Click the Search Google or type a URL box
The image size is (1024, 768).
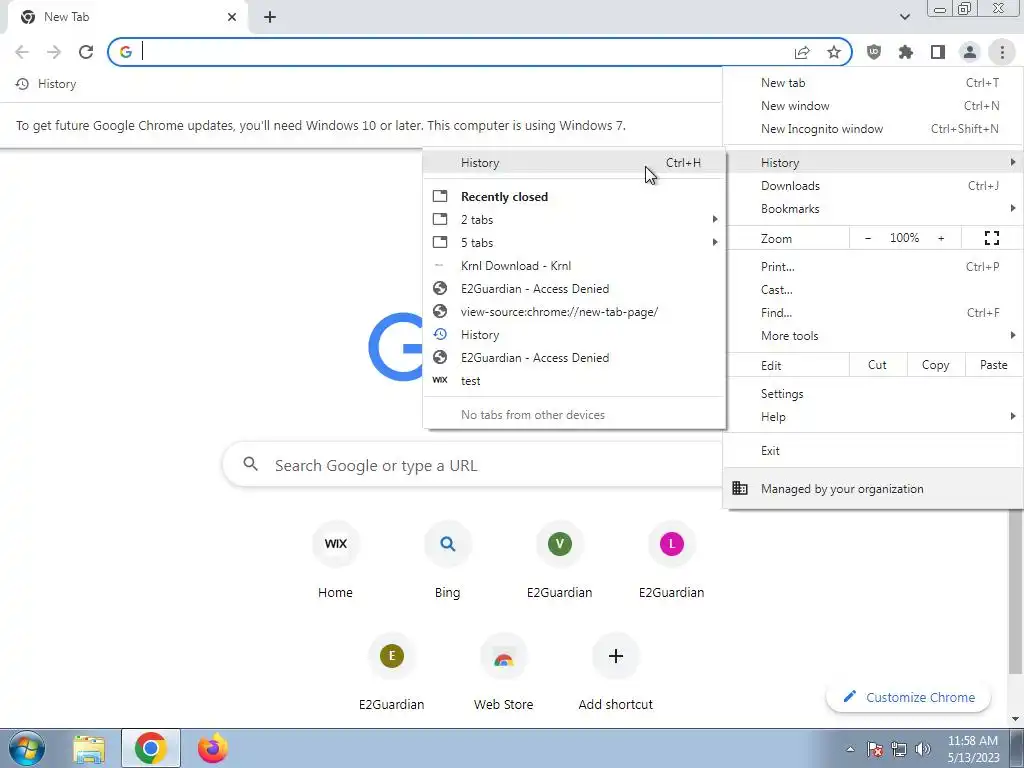[473, 465]
